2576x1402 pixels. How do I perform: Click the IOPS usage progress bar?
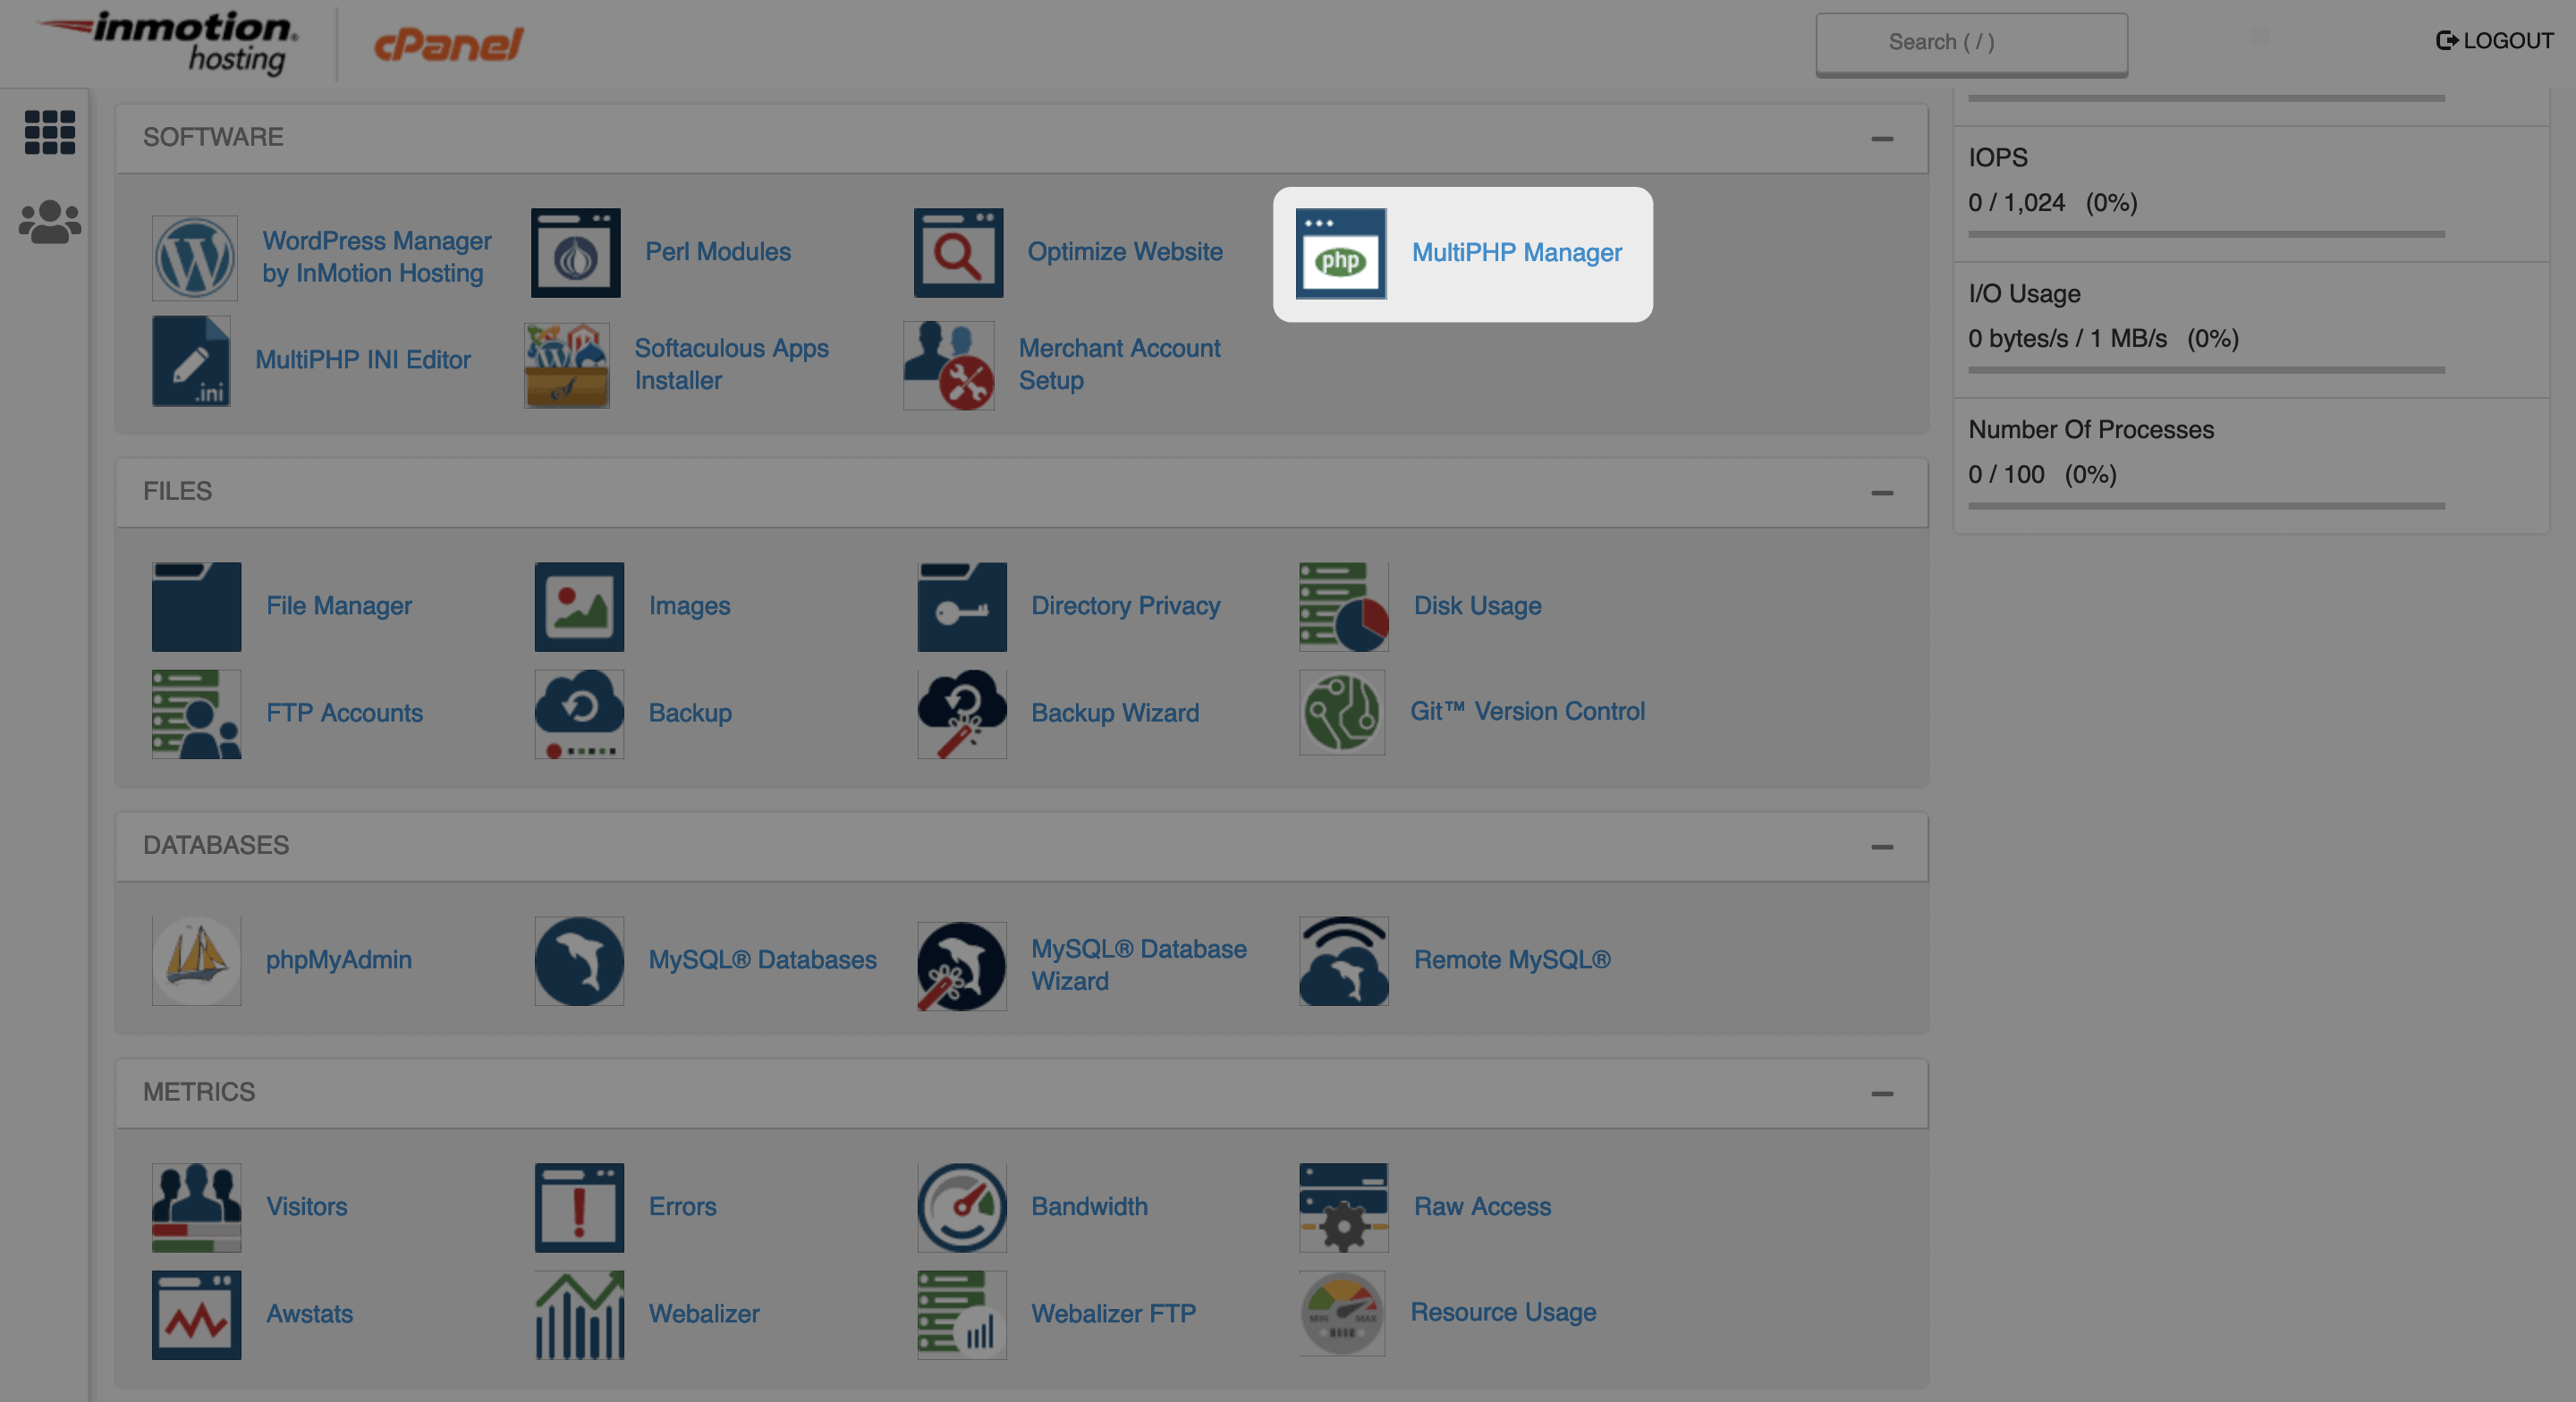pyautogui.click(x=2206, y=234)
